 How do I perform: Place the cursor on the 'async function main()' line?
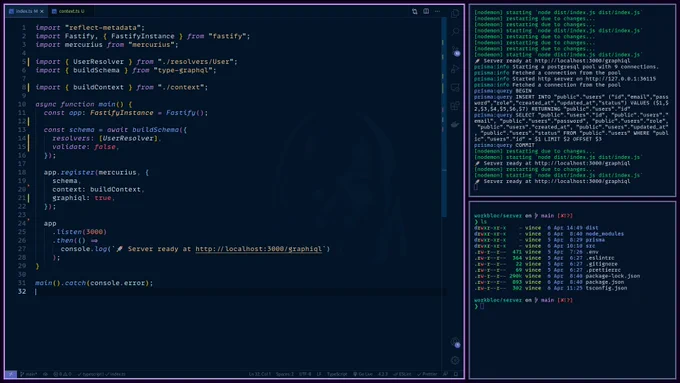click(x=84, y=104)
